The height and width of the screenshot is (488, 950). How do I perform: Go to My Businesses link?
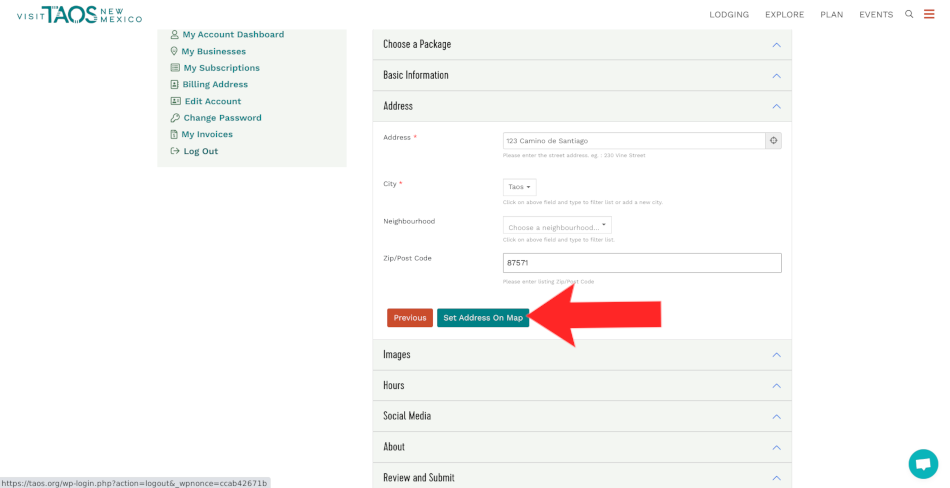213,51
